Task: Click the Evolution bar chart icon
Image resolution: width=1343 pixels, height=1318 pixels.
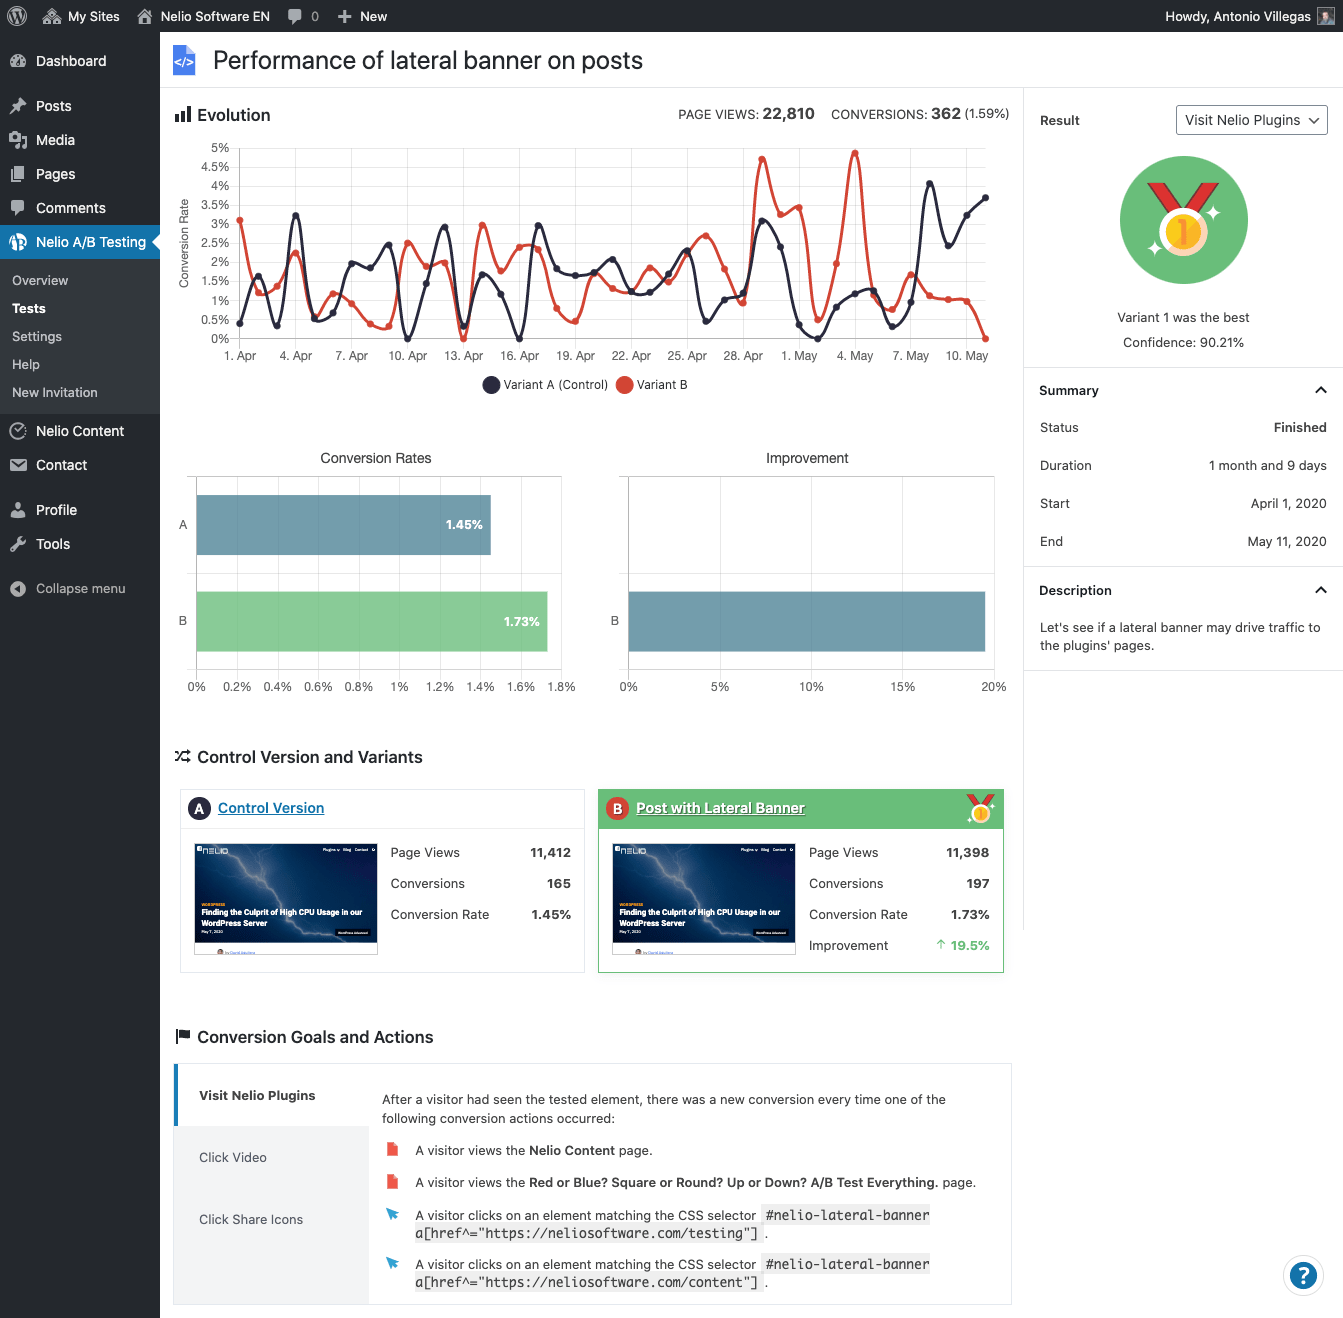Action: (183, 115)
